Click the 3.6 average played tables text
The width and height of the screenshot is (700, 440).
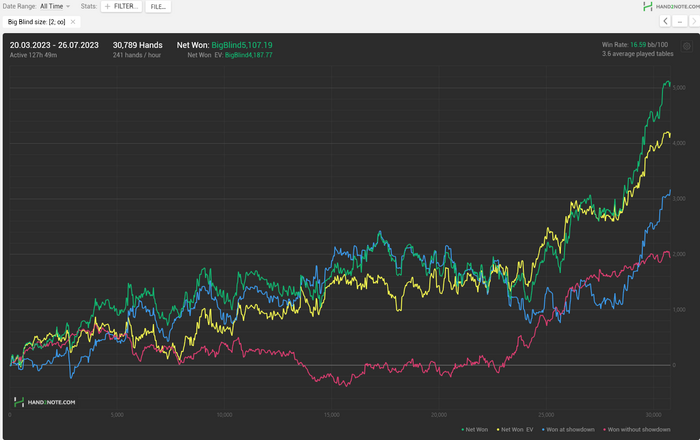pos(637,54)
